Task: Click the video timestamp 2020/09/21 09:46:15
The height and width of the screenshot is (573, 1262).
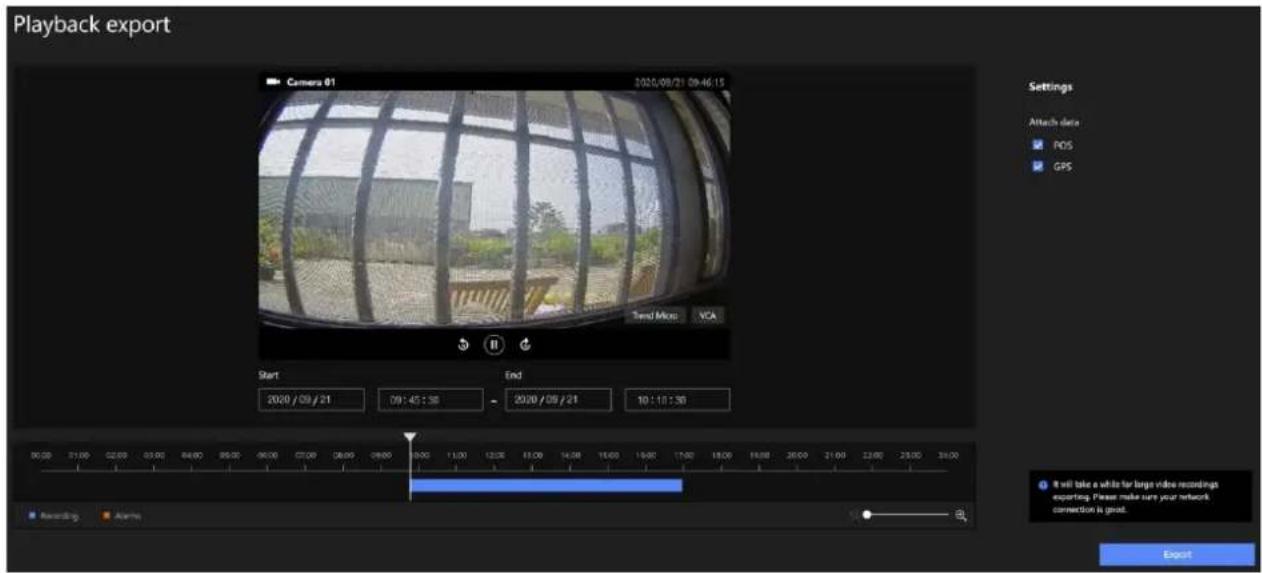Action: pos(679,81)
